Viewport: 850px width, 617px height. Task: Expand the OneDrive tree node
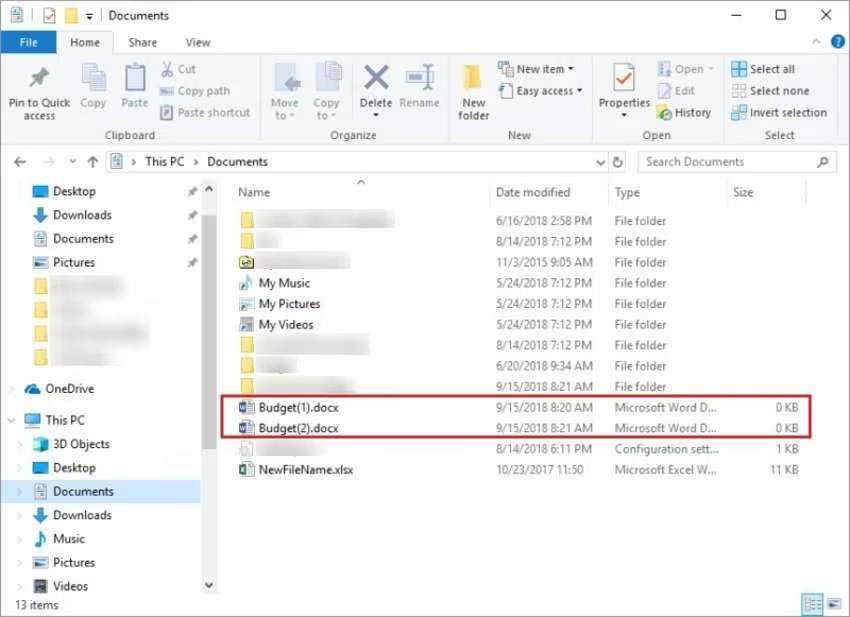(12, 389)
